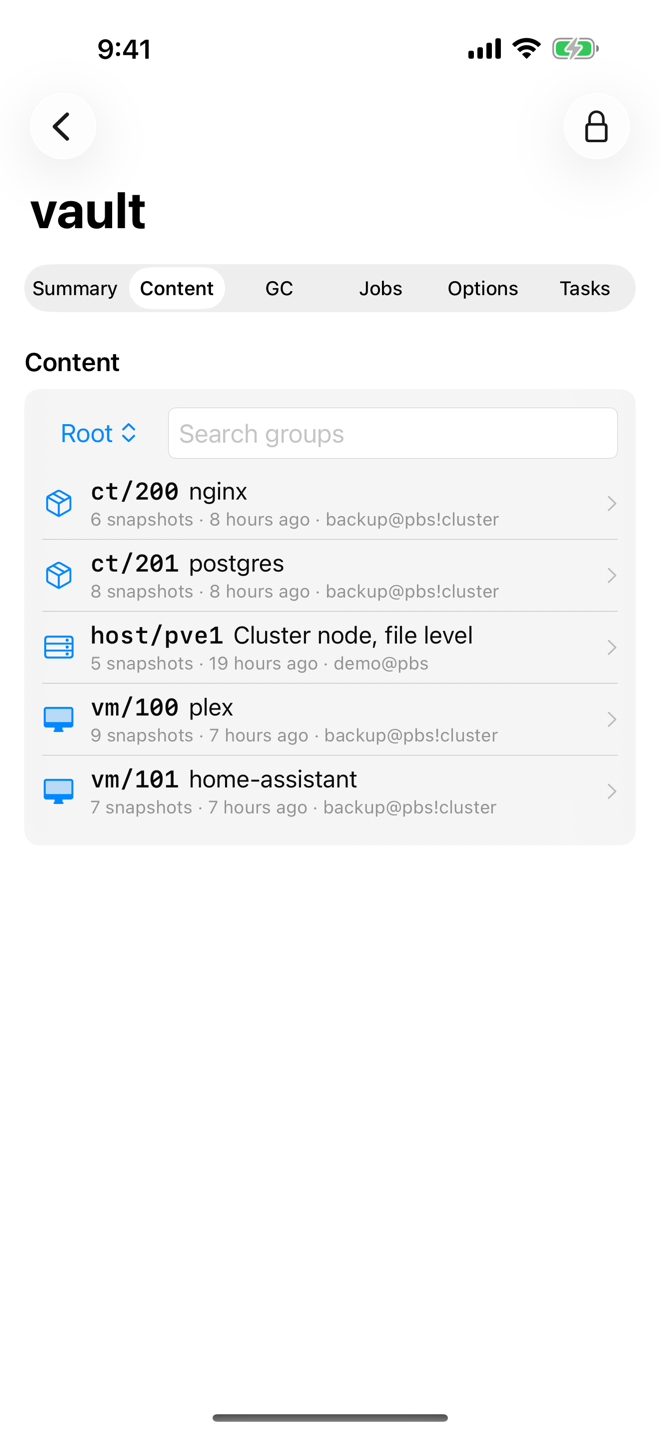
Task: Open the Options tab
Action: click(x=483, y=288)
